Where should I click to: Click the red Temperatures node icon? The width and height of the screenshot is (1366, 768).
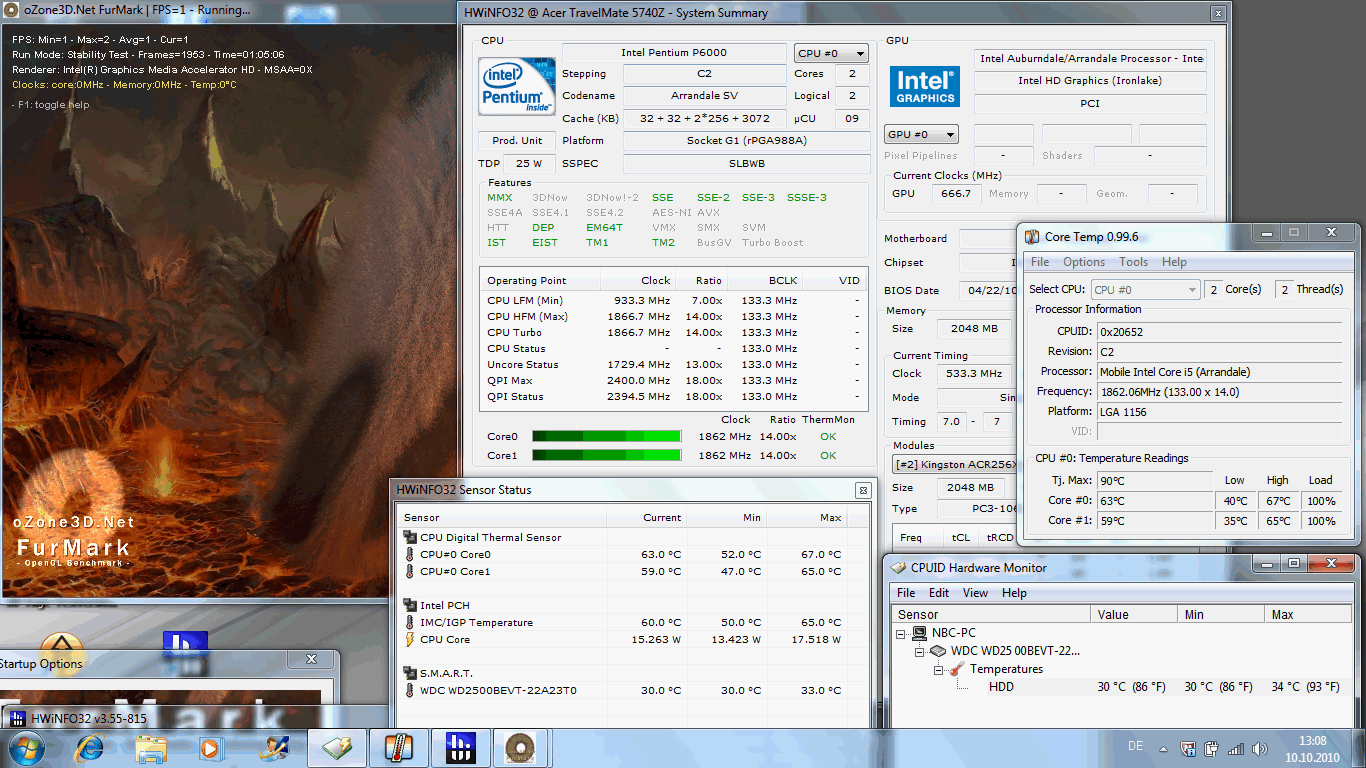[957, 669]
